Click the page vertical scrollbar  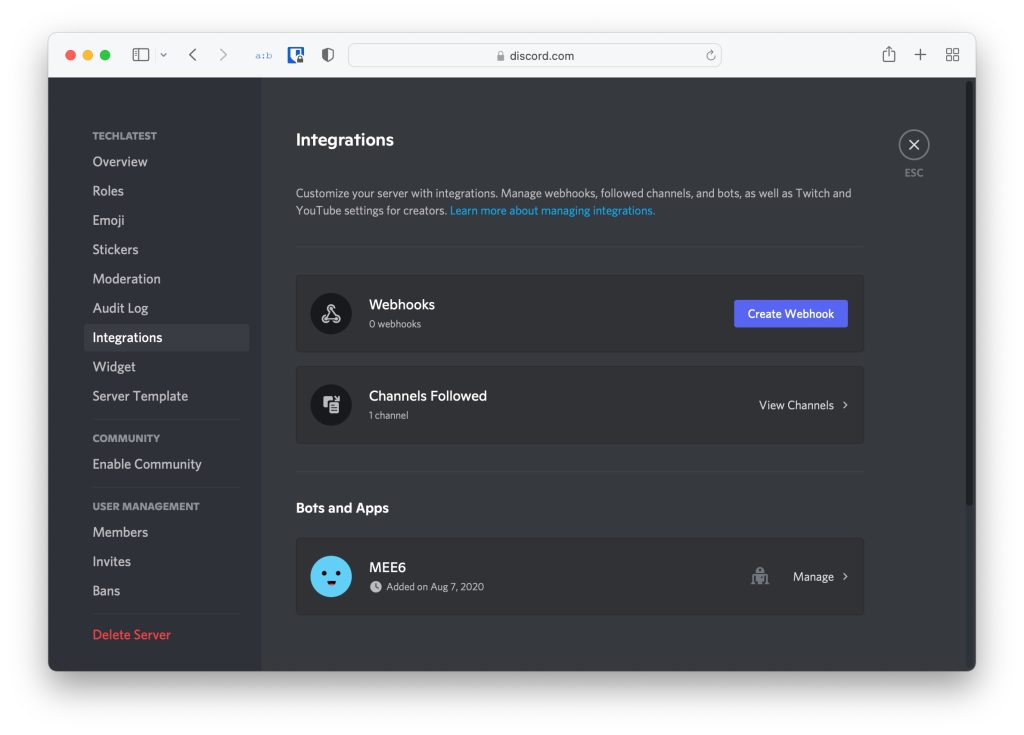pyautogui.click(x=970, y=292)
